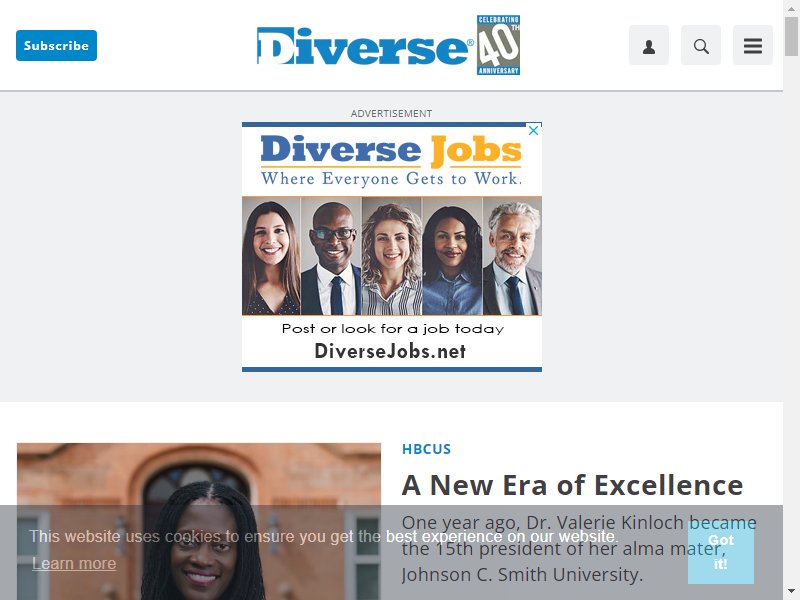800x600 pixels.
Task: Accept cookies with Got it!
Action: point(720,552)
